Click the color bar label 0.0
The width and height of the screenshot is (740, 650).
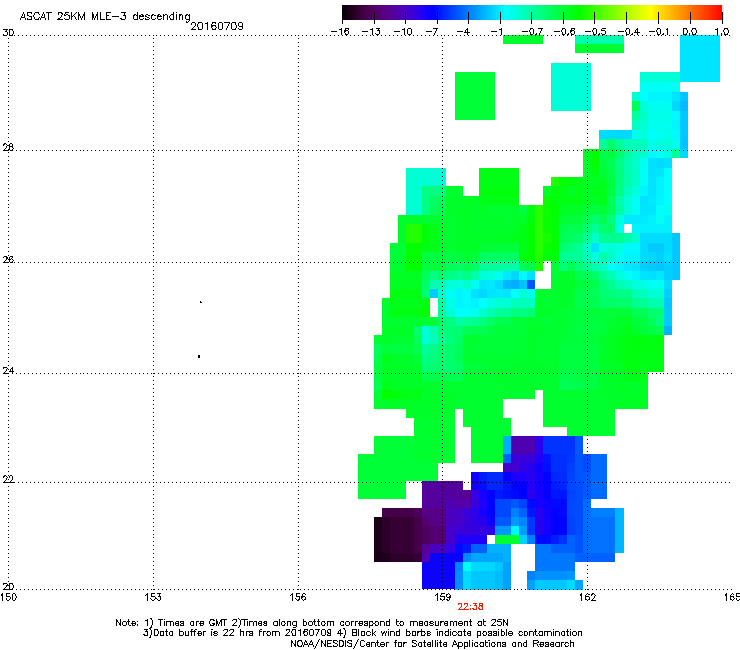[690, 32]
